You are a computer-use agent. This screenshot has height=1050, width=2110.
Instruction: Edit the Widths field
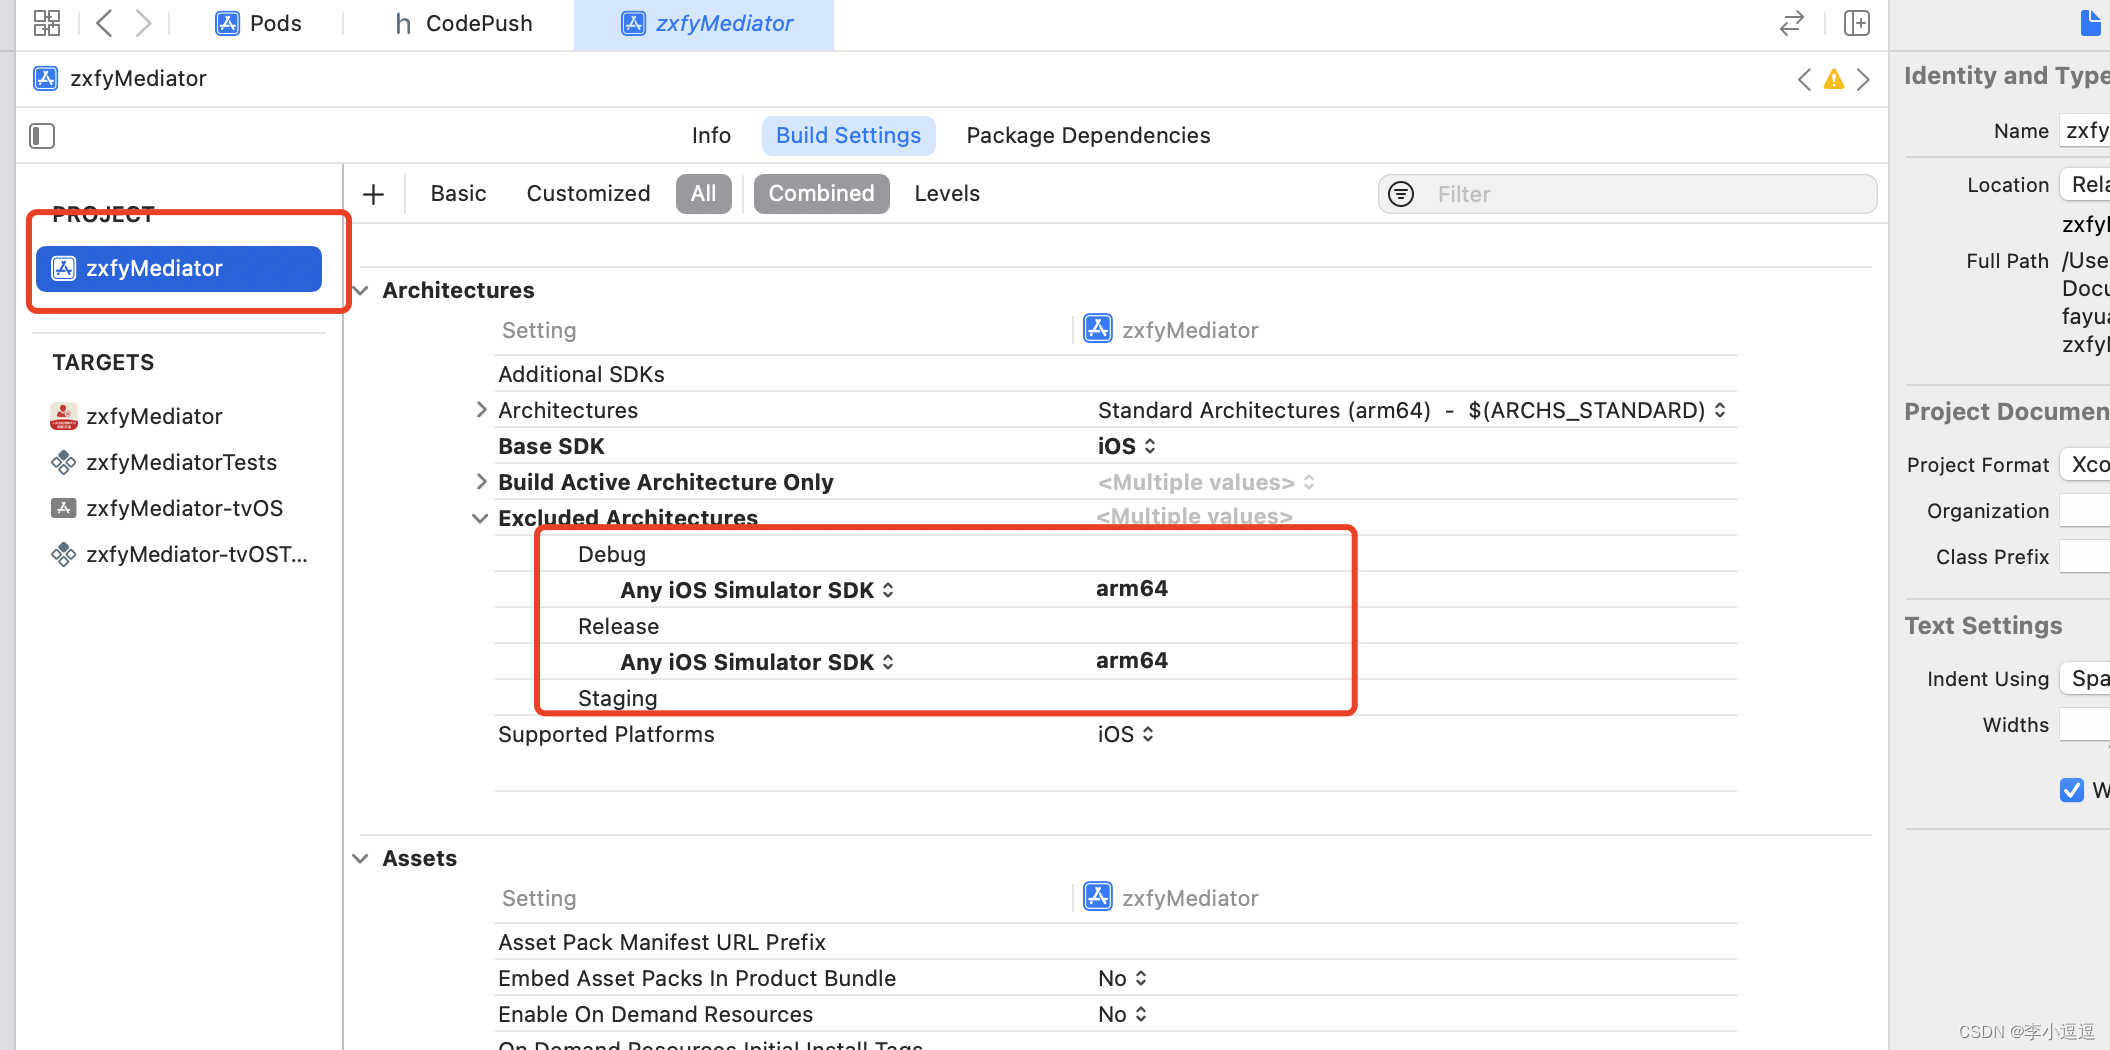2085,725
